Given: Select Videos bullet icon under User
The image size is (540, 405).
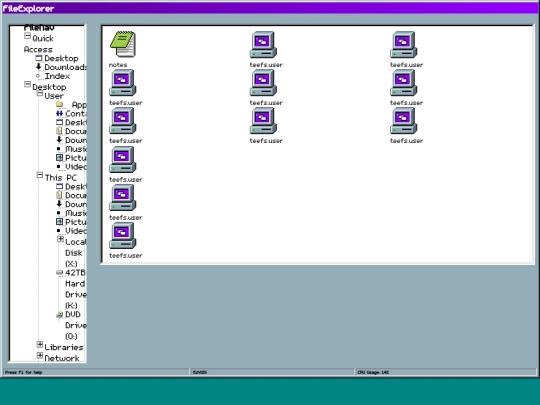Looking at the screenshot, I should [59, 167].
